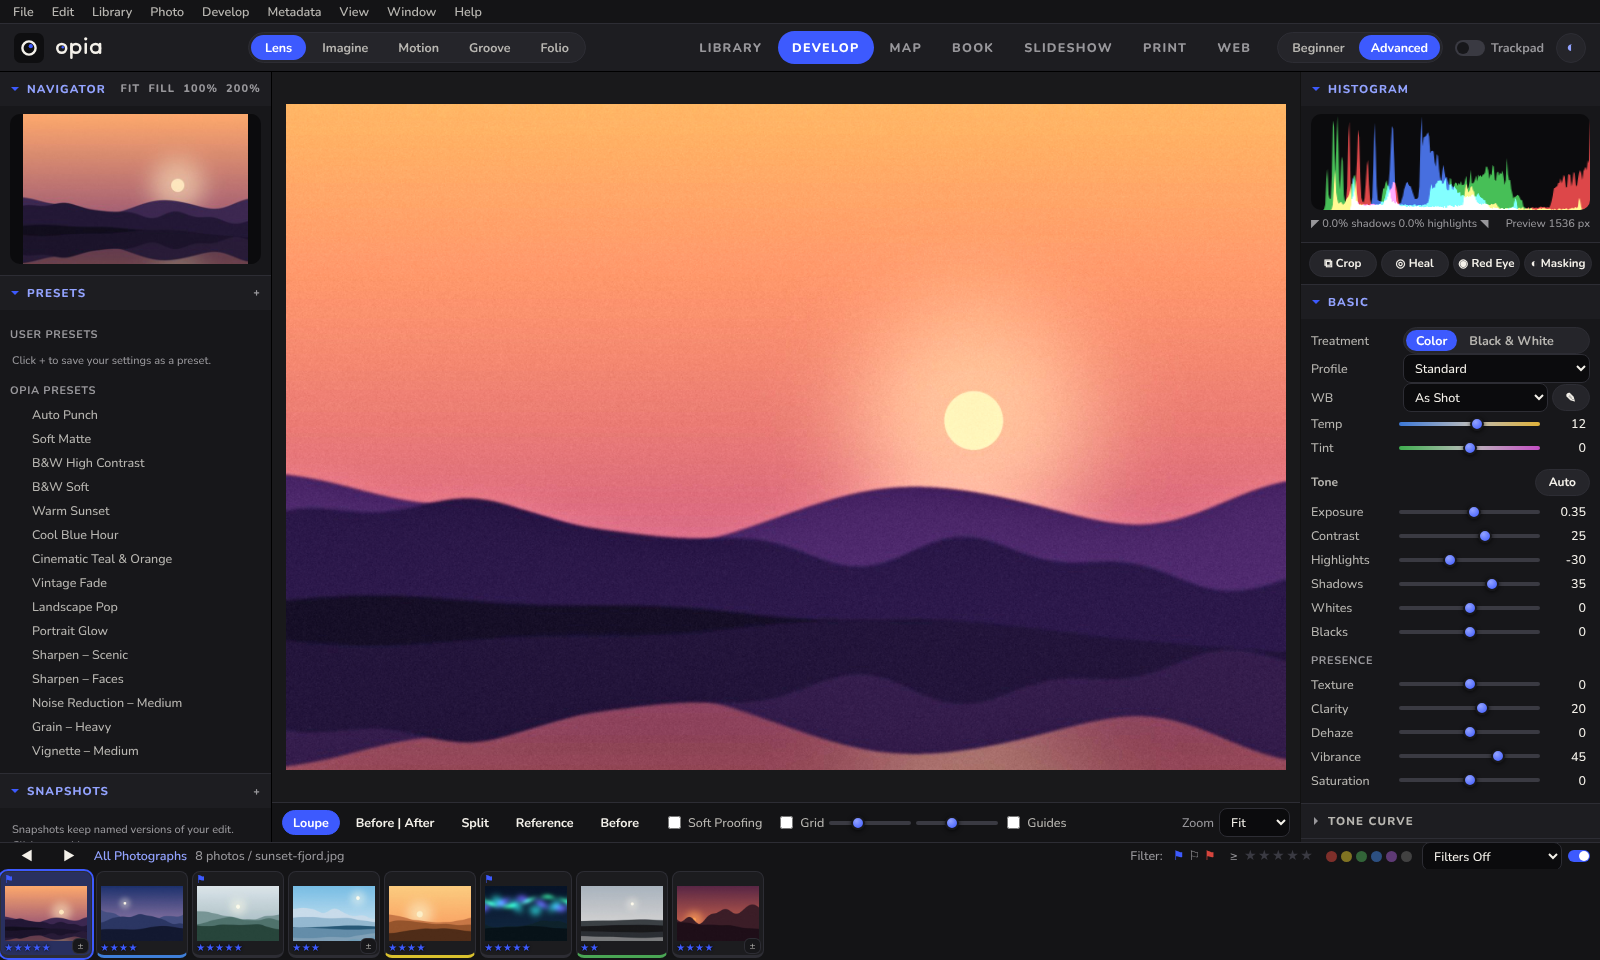Switch to the Library module

coord(730,48)
